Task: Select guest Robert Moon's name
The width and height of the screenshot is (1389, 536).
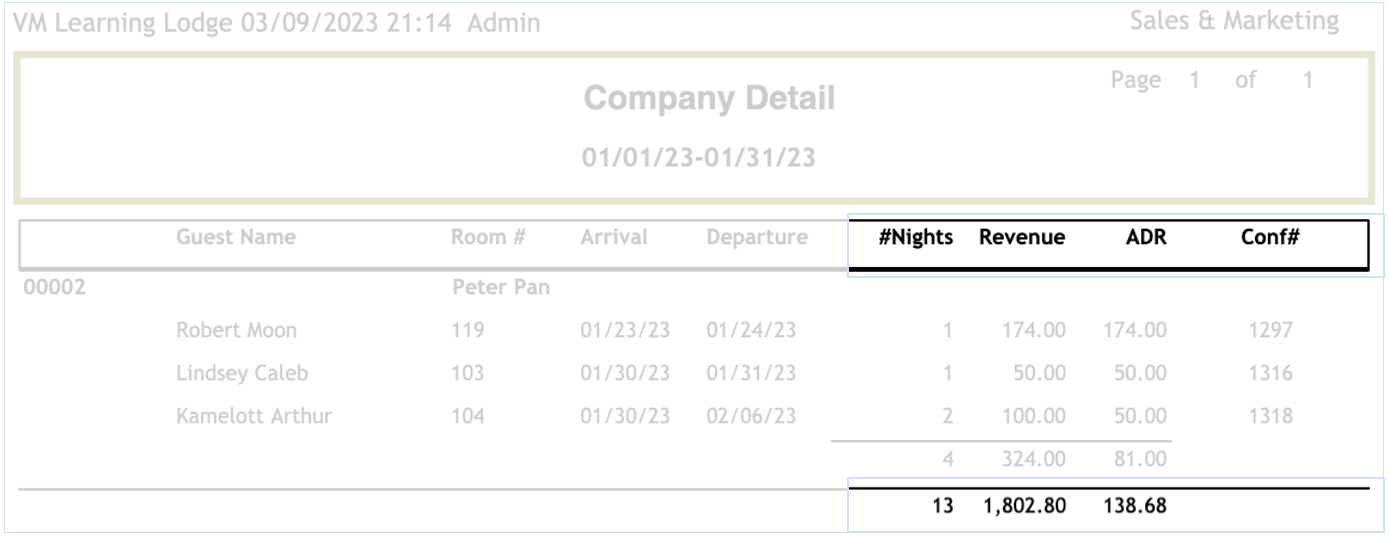Action: [x=236, y=330]
